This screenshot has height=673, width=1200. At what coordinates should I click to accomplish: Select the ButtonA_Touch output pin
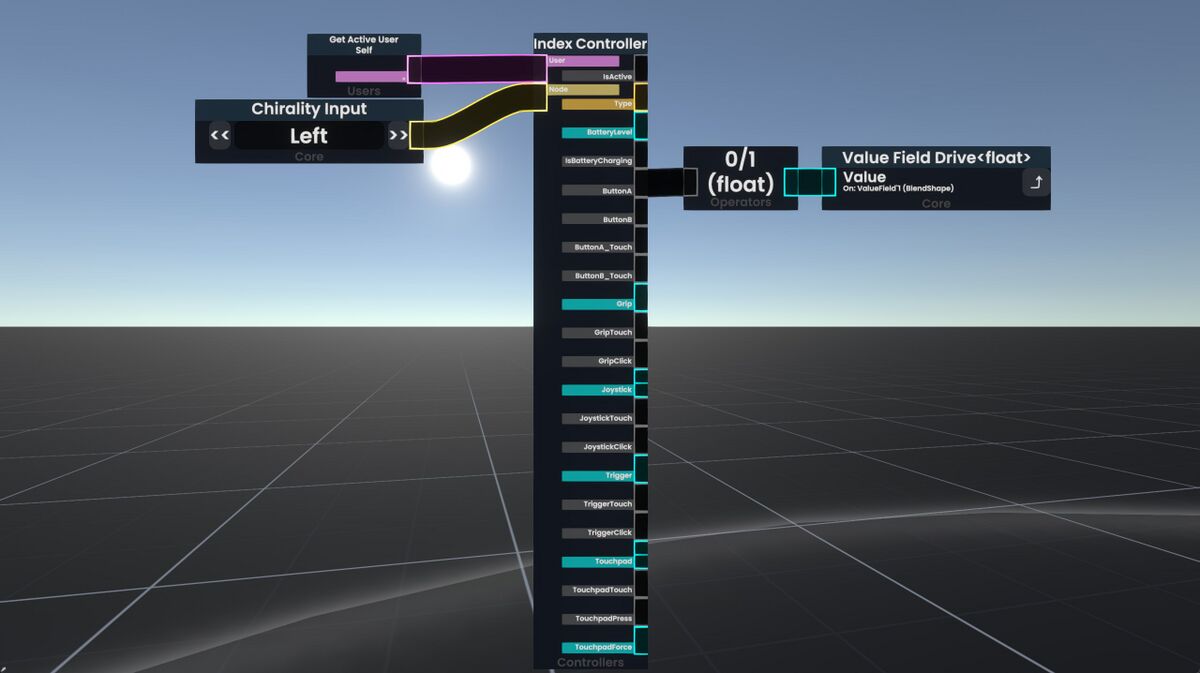pos(641,246)
